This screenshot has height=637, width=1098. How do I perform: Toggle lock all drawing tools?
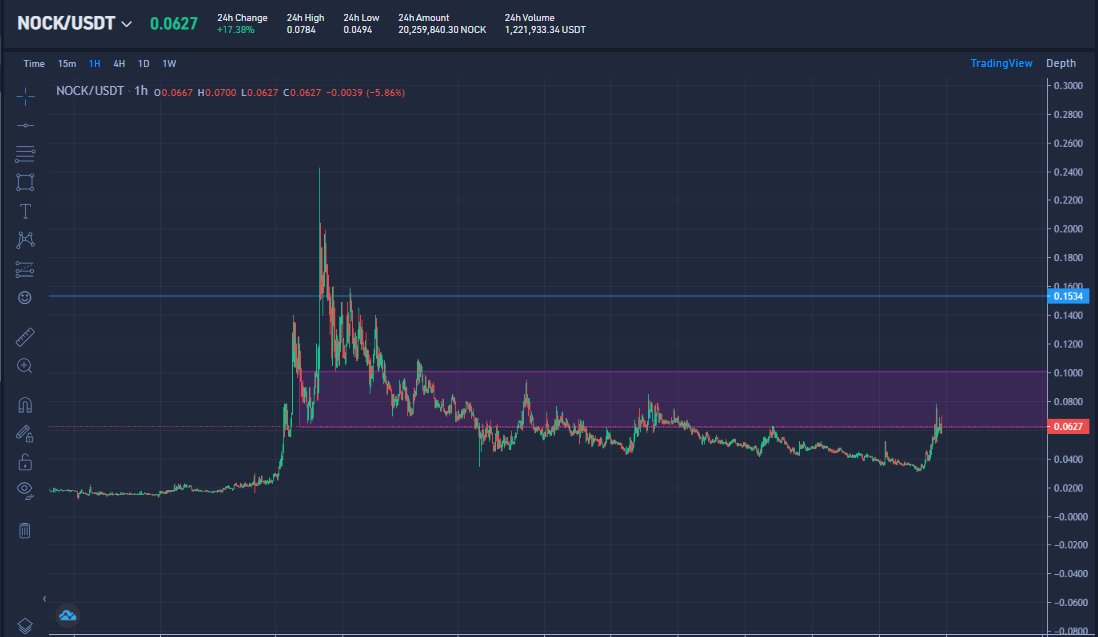point(25,462)
